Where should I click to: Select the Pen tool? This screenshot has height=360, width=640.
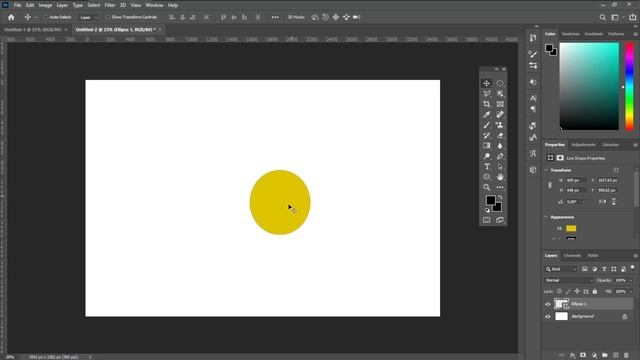click(x=500, y=156)
